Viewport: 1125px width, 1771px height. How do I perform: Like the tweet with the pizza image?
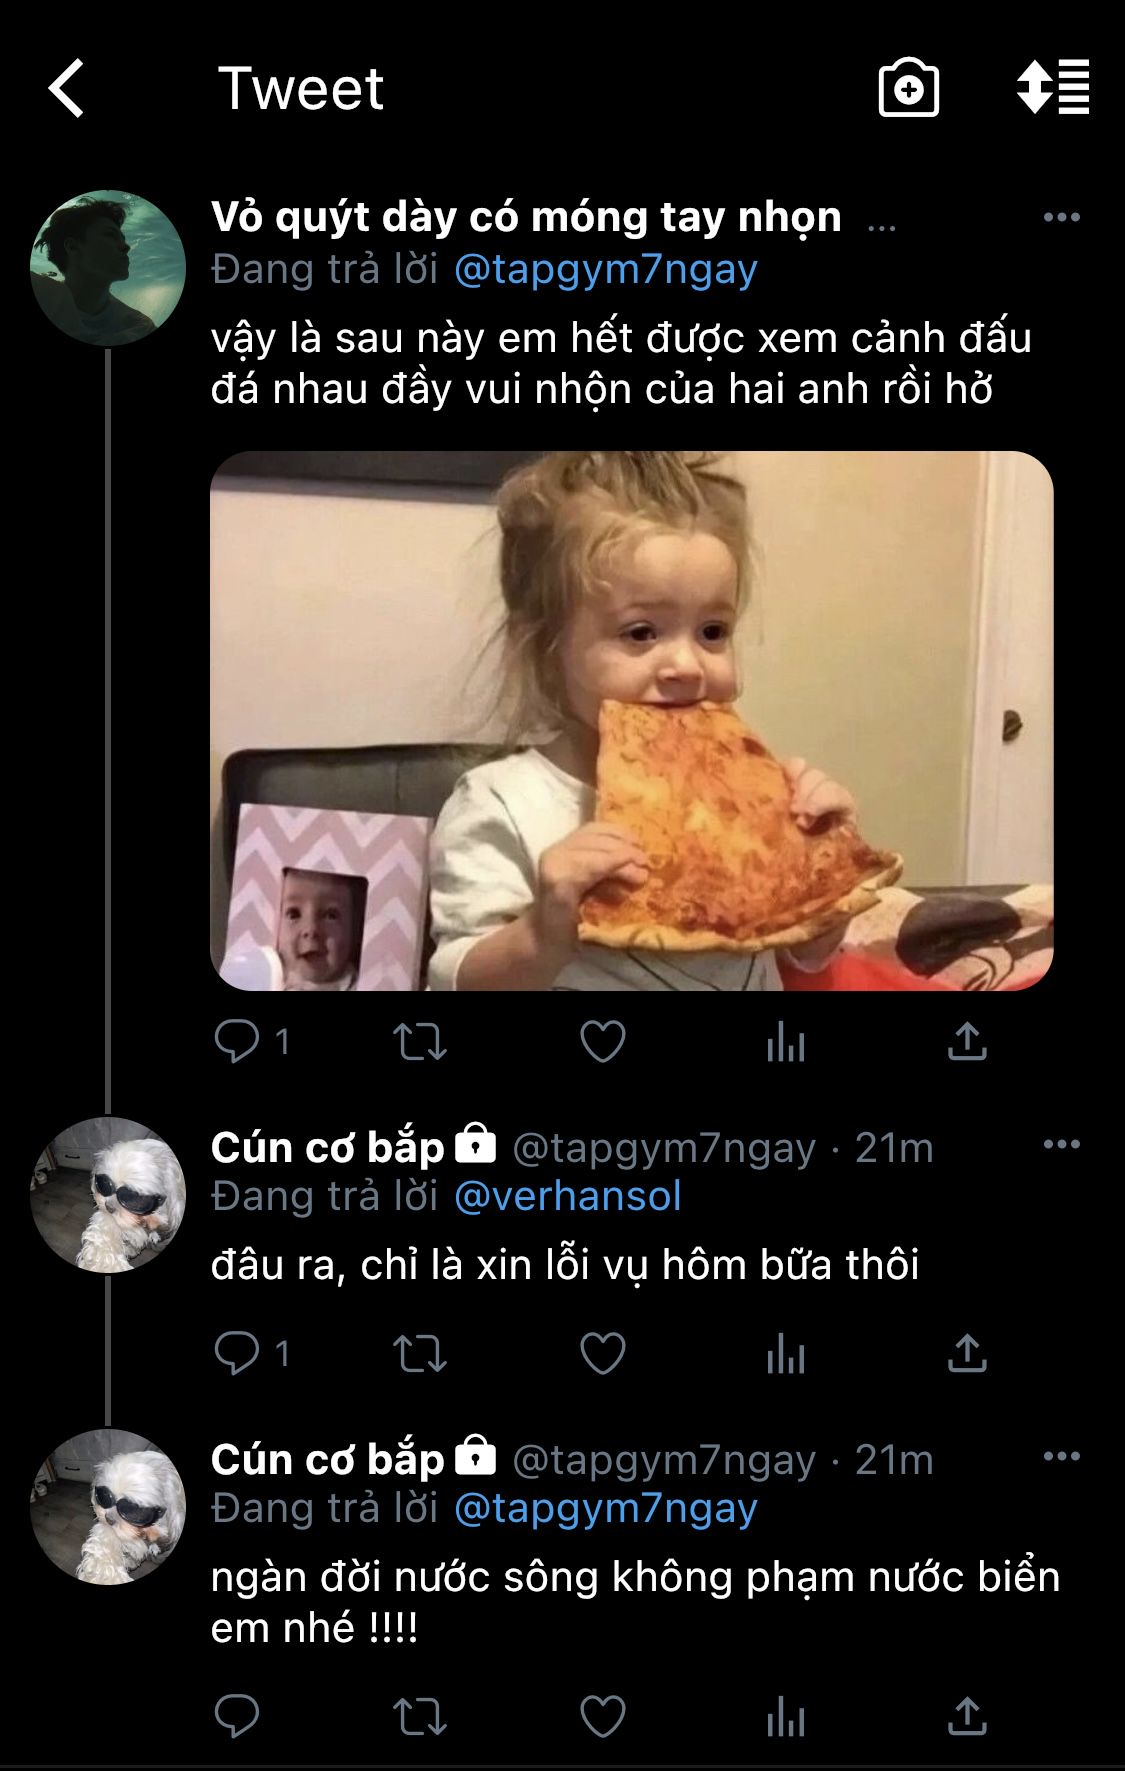pos(603,1042)
